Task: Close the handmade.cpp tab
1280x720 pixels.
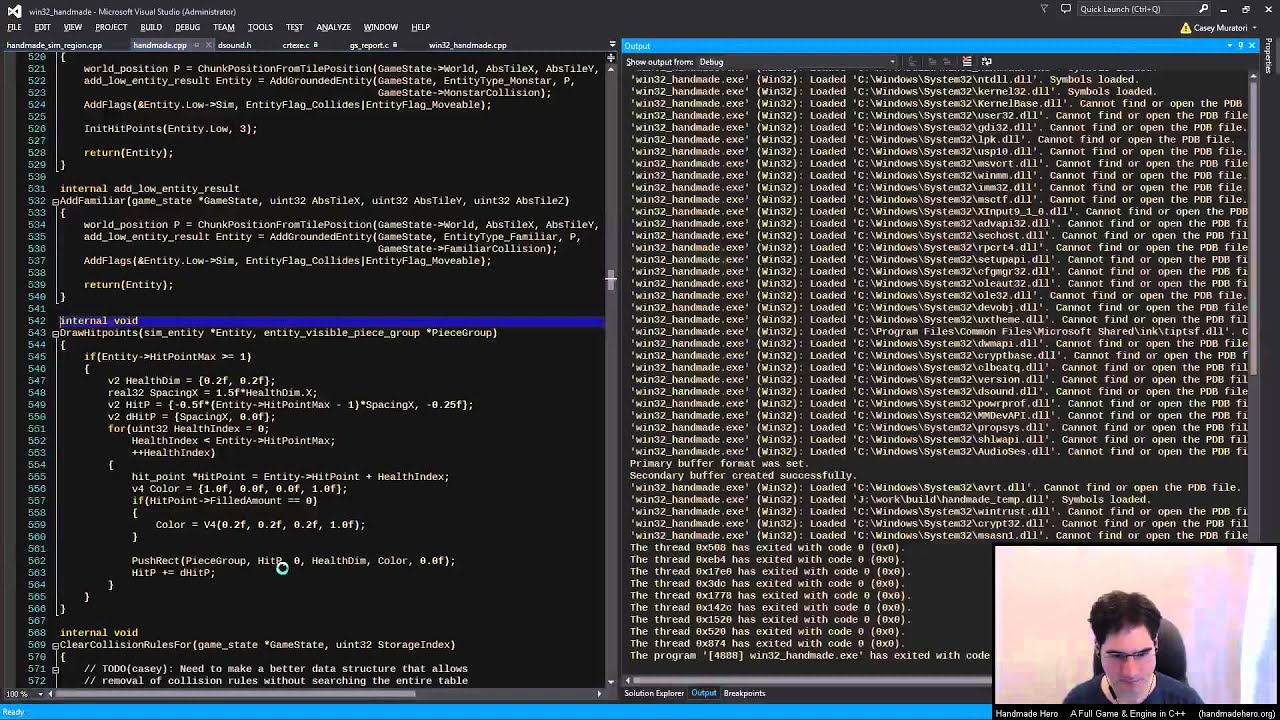Action: 206,45
